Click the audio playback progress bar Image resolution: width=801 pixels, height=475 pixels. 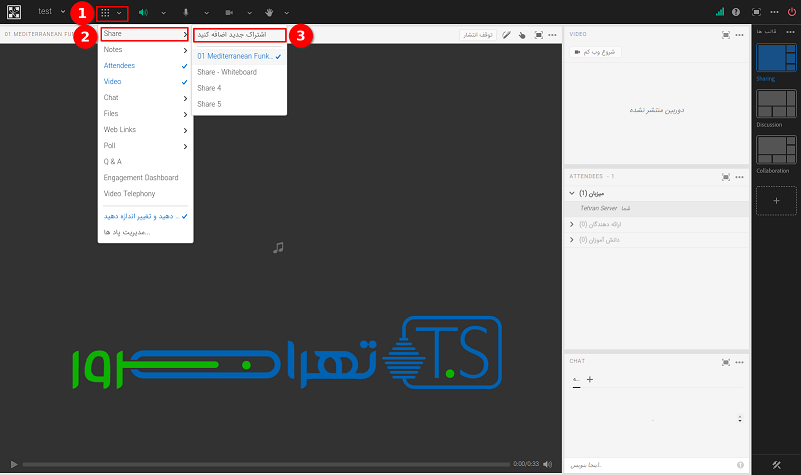pos(265,464)
